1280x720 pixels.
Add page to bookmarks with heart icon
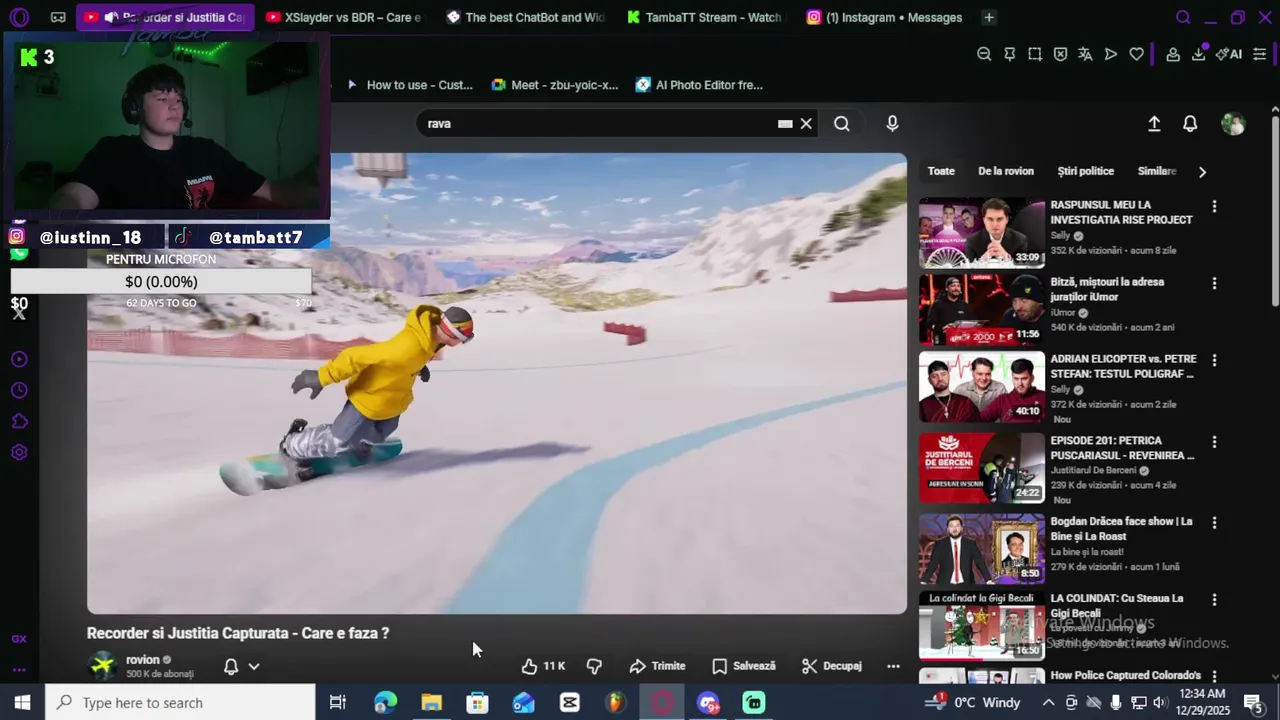tap(1136, 54)
